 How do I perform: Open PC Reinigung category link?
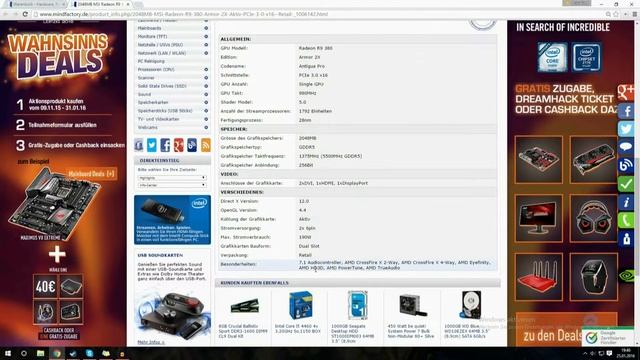click(151, 61)
